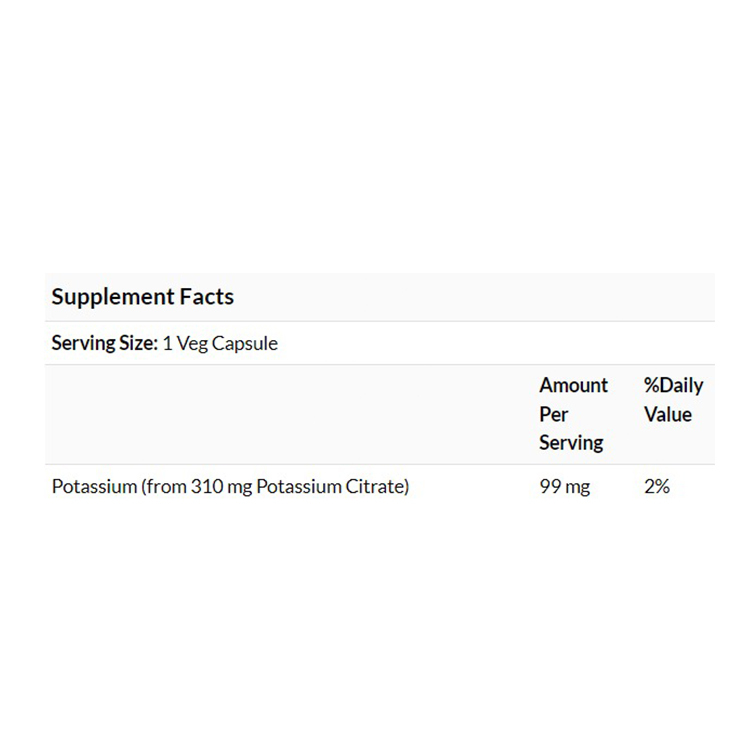Click the word Capsule in the serving size
750x750 pixels.
(x=245, y=343)
